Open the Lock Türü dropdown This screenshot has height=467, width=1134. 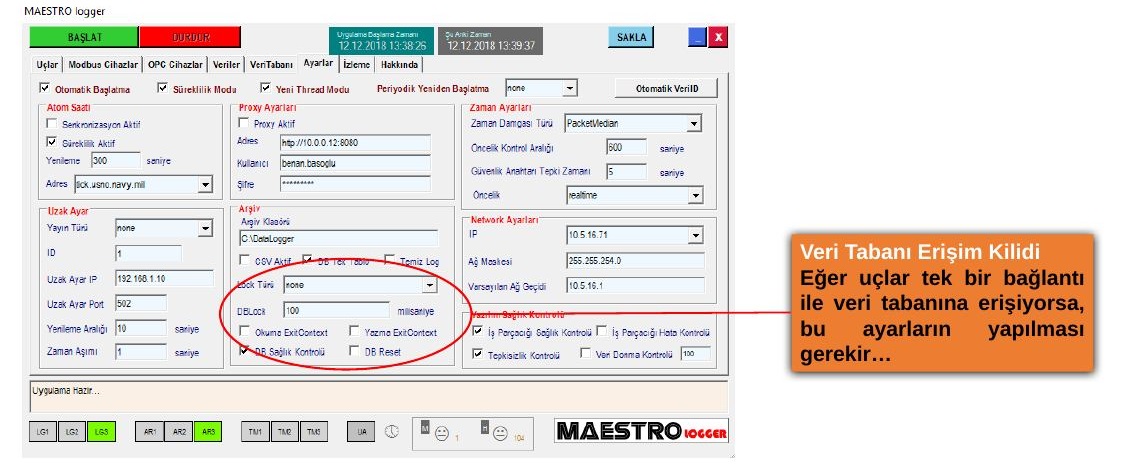coord(360,285)
